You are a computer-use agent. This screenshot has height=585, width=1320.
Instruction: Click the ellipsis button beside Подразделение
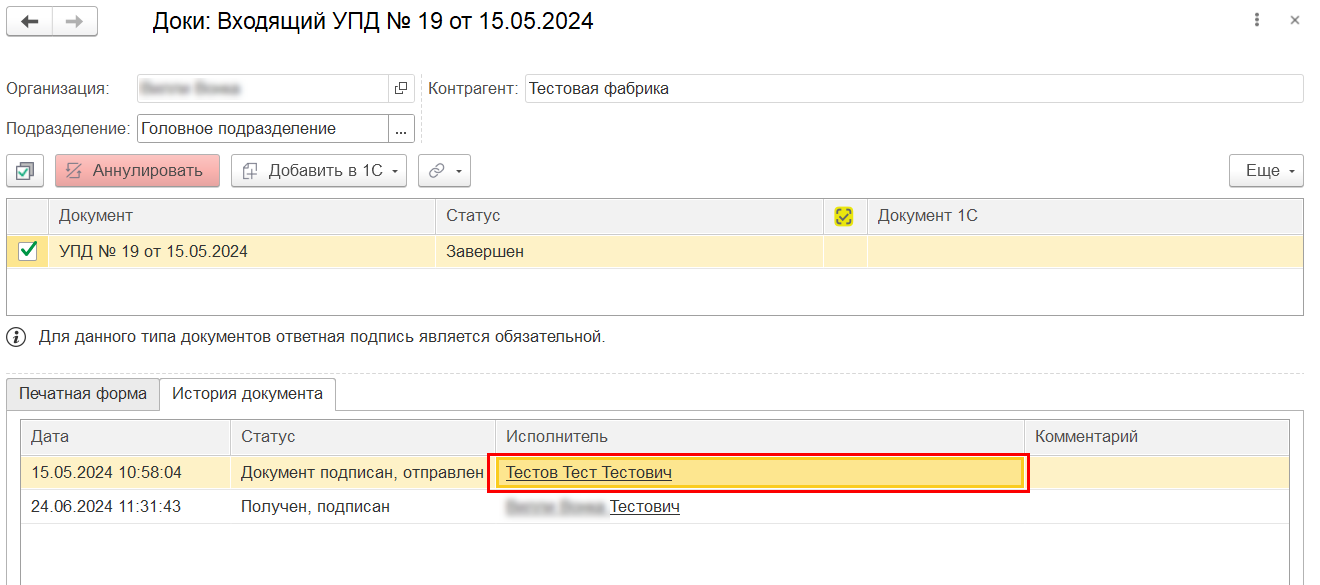[401, 129]
